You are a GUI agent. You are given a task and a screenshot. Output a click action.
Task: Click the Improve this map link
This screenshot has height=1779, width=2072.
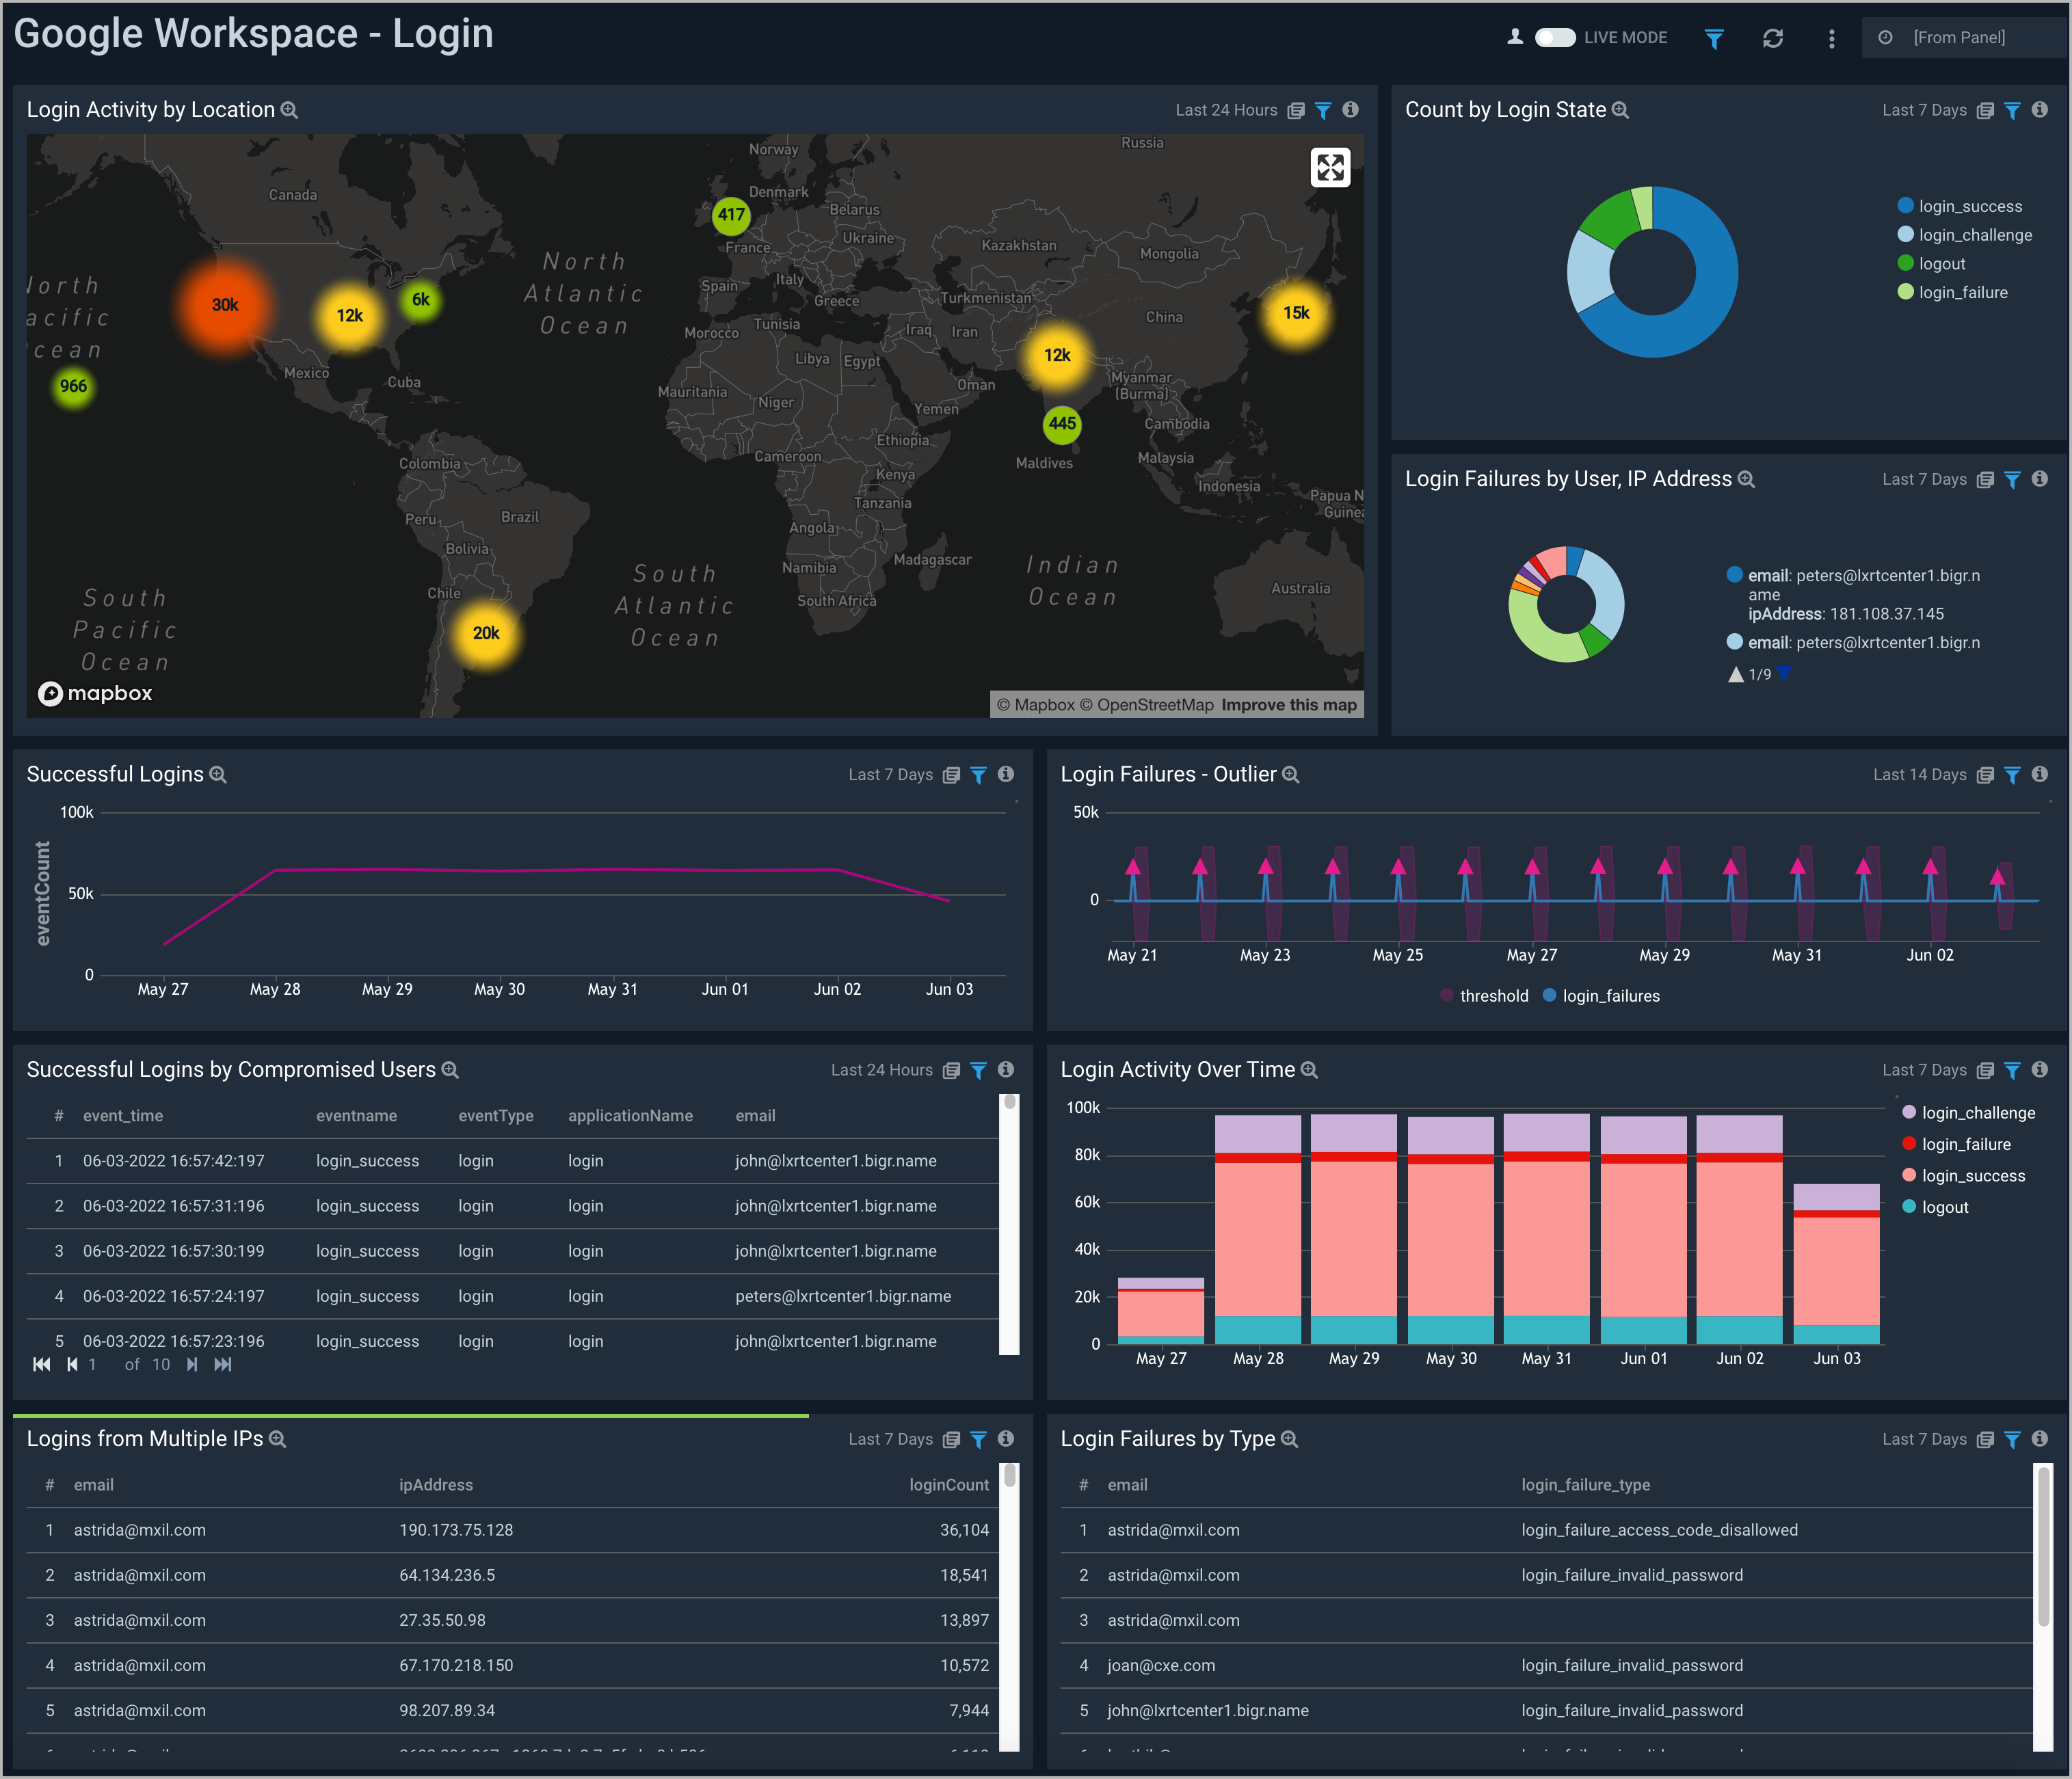[1288, 705]
